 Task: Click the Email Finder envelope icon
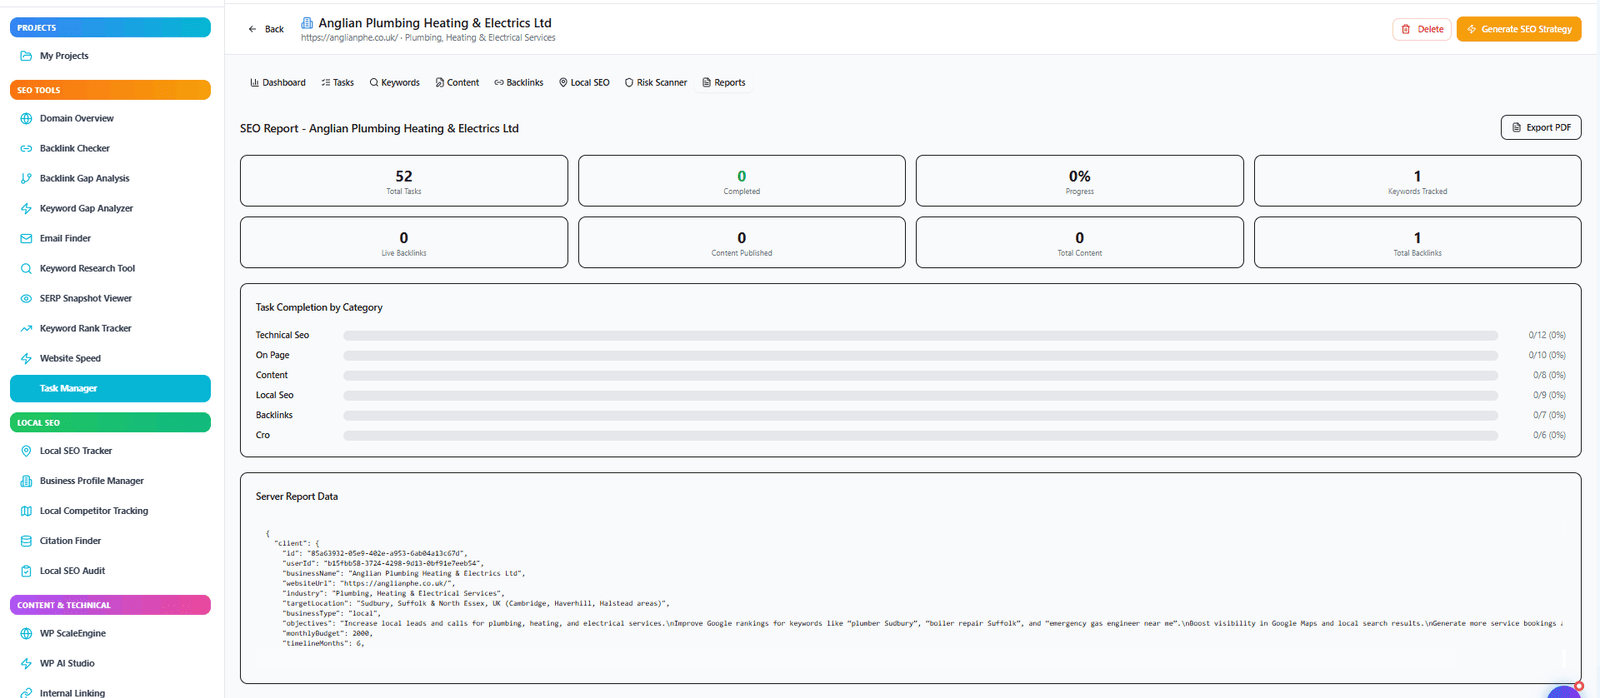[26, 238]
